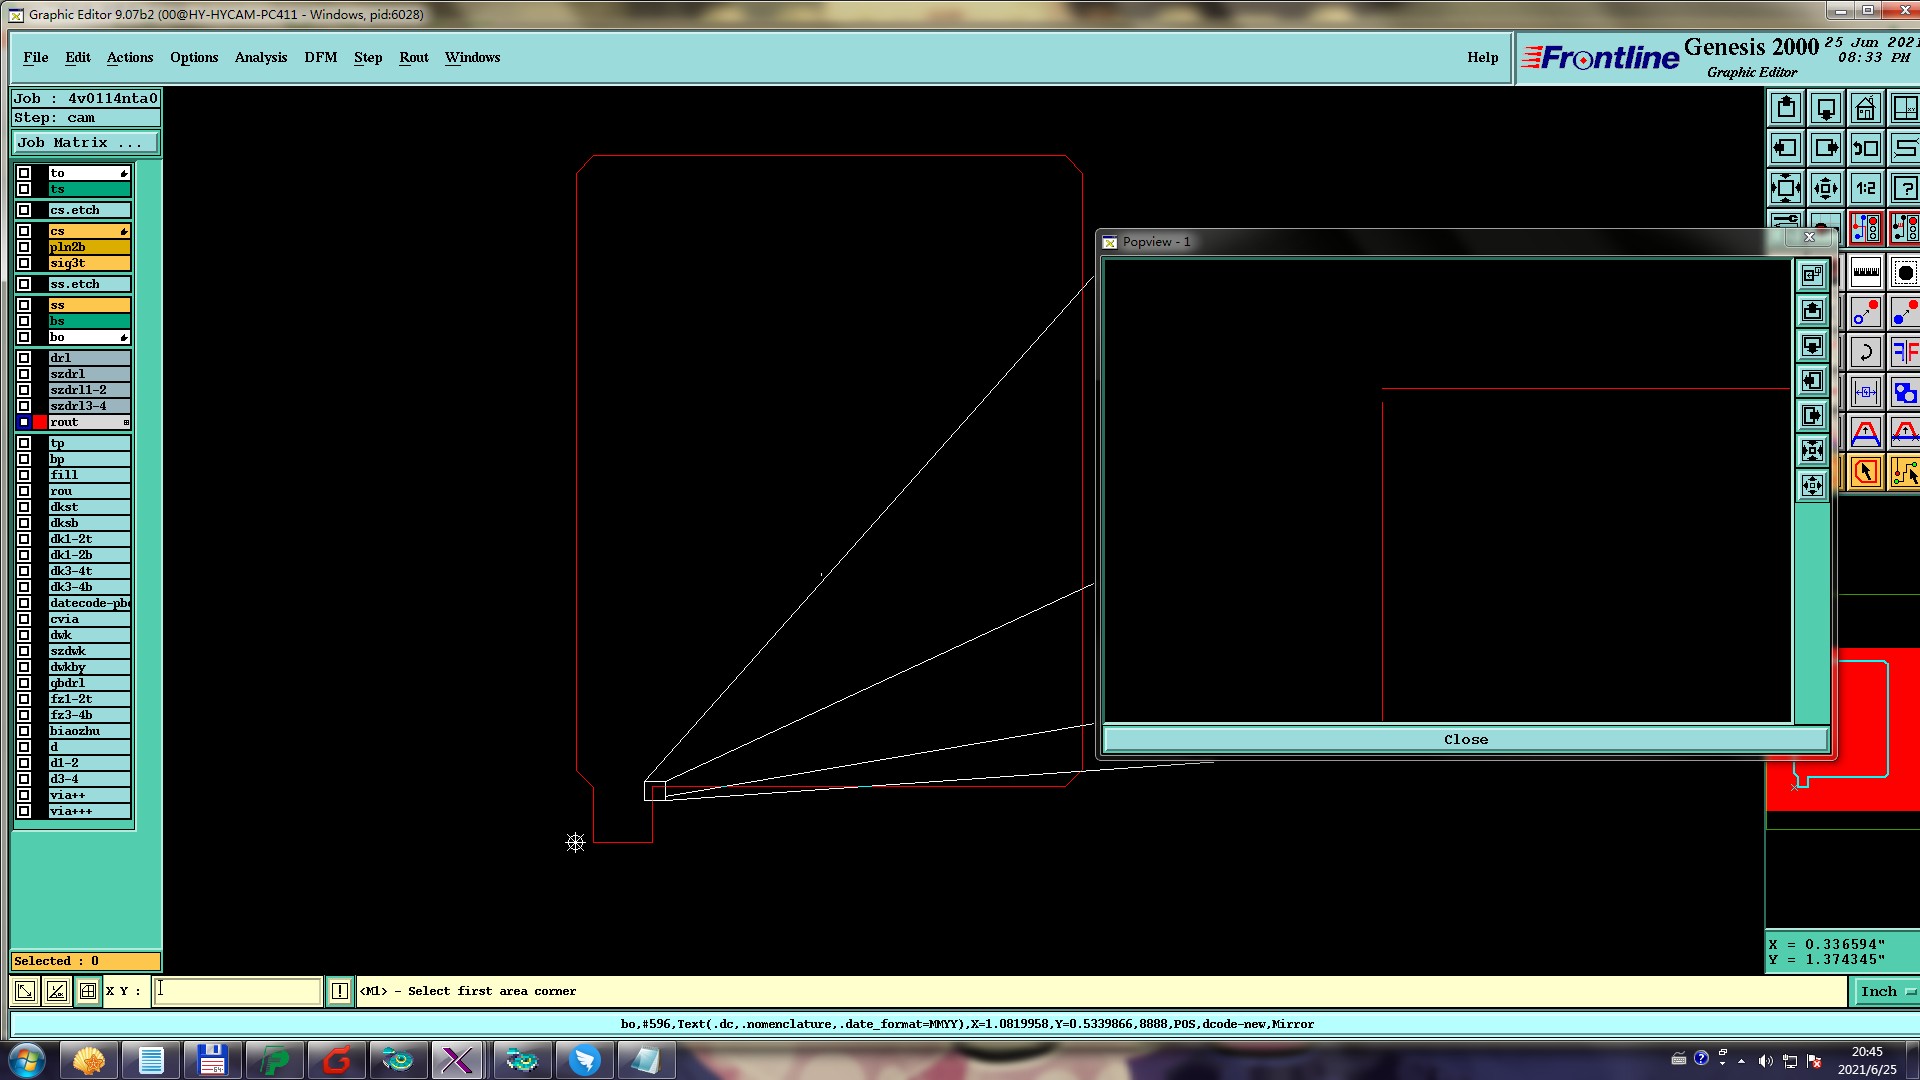This screenshot has height=1080, width=1920.
Task: Click the Close button in Popview
Action: [x=1465, y=740]
